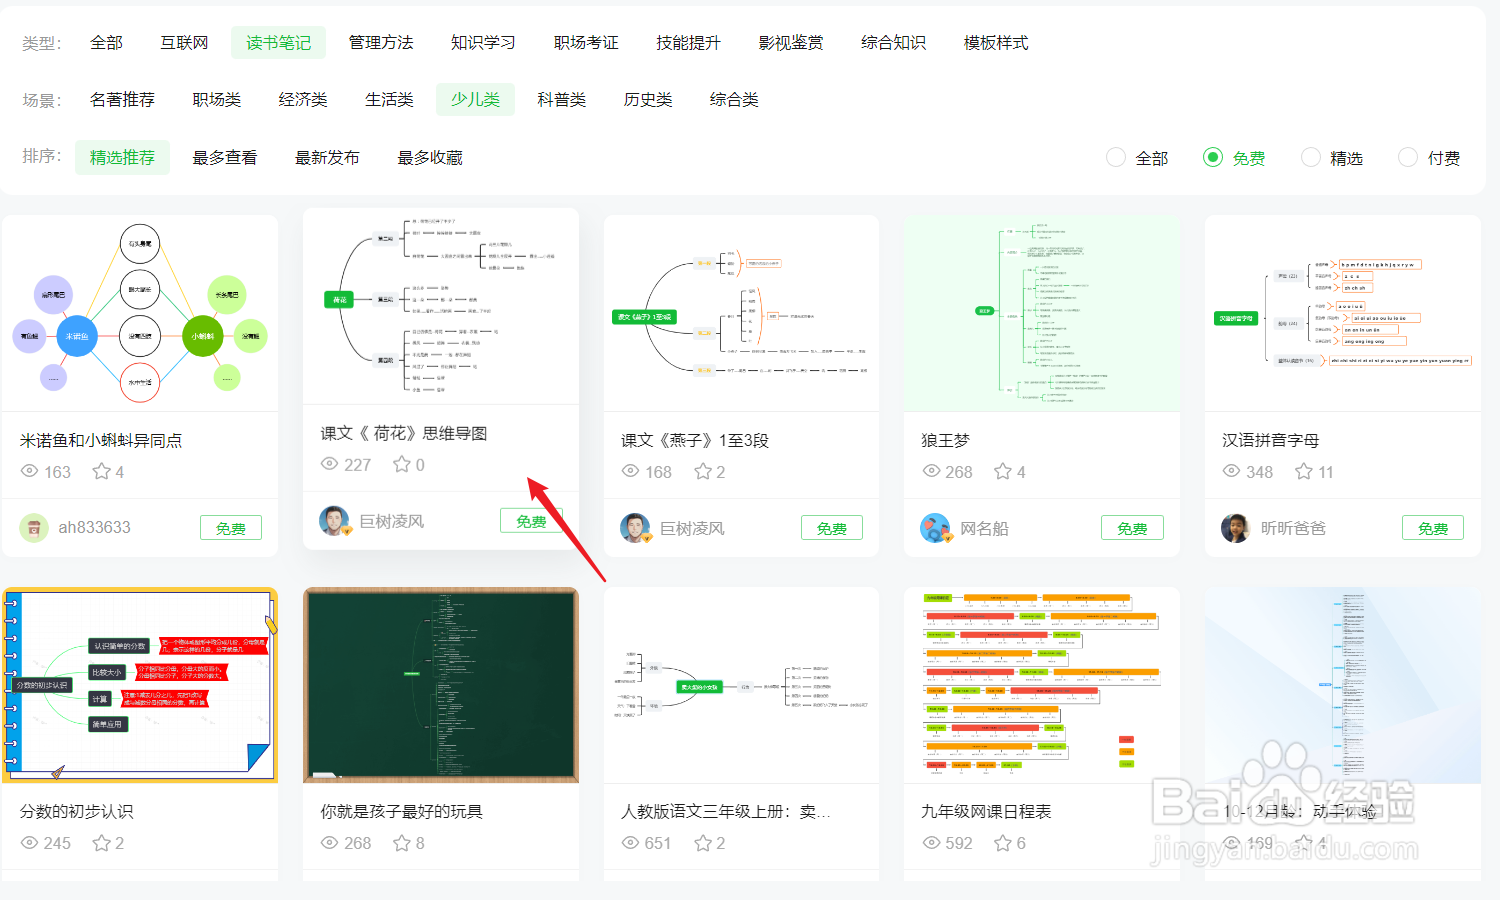Click view-count eye icon on 九年级网课日程表 card

point(931,843)
